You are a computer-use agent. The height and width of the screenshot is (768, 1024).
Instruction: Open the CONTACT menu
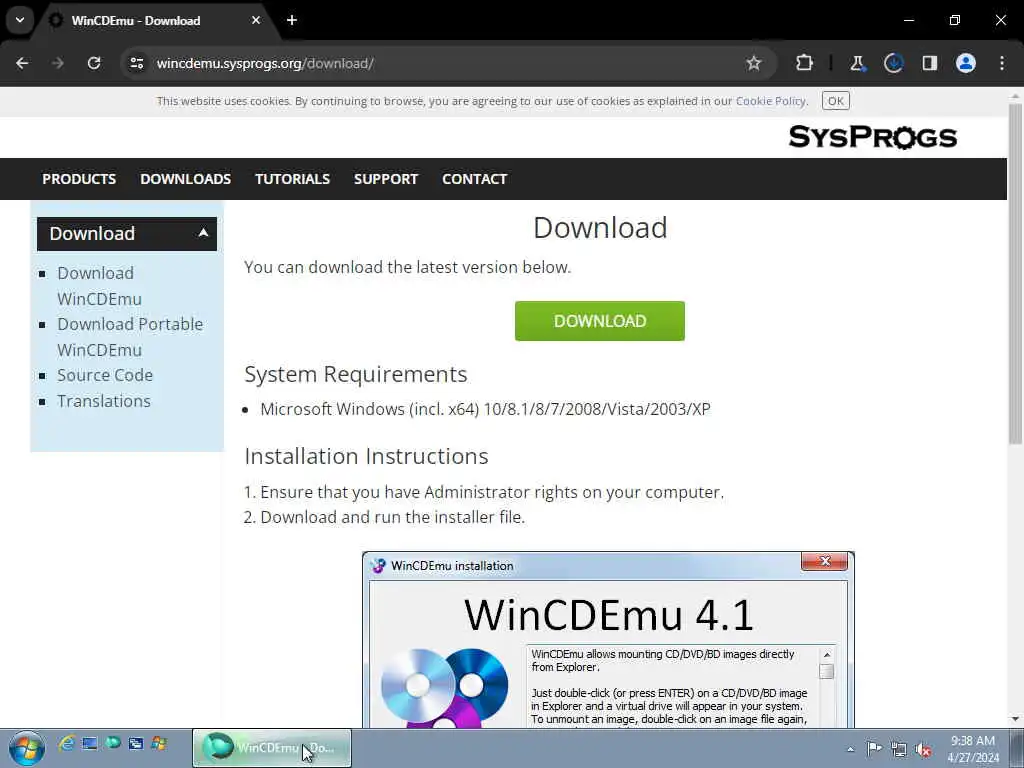[475, 179]
